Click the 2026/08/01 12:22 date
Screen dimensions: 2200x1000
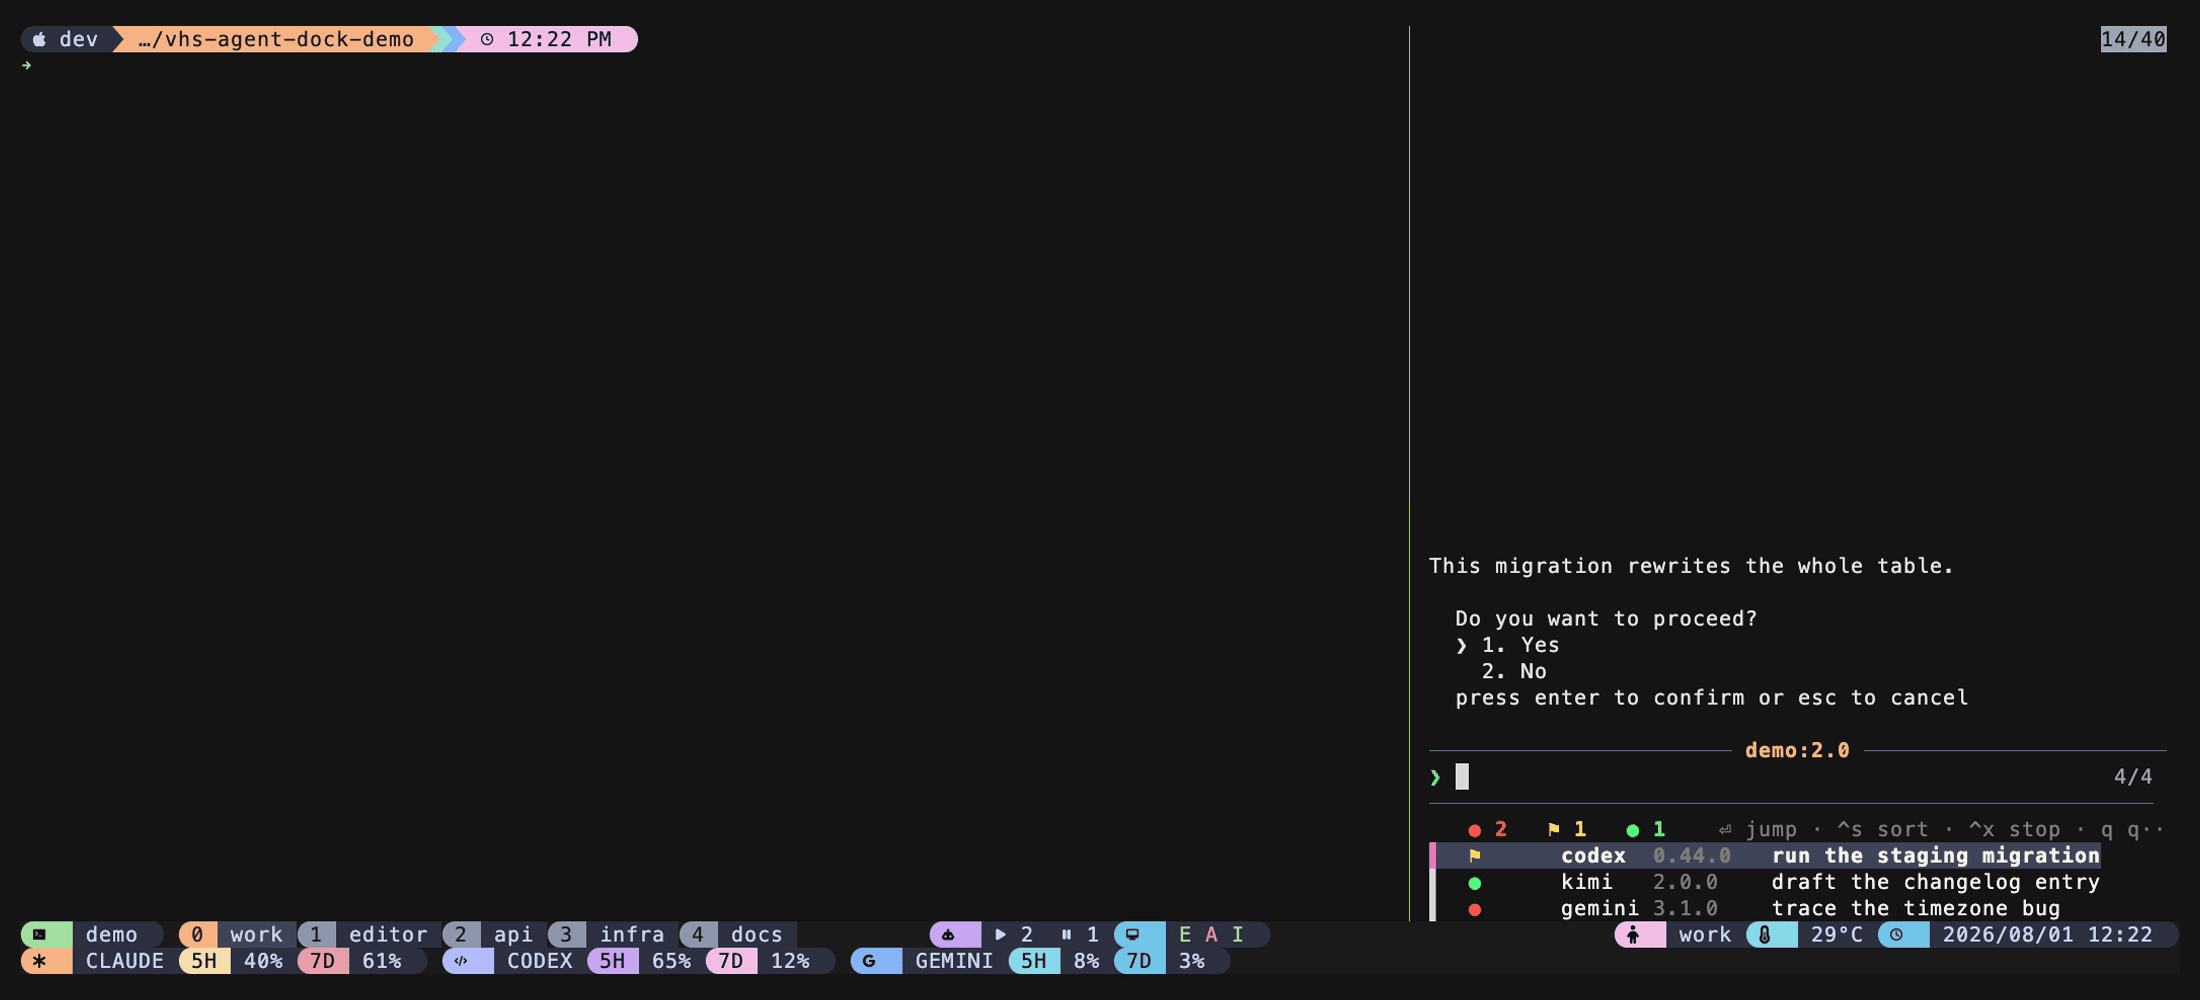tap(2047, 934)
